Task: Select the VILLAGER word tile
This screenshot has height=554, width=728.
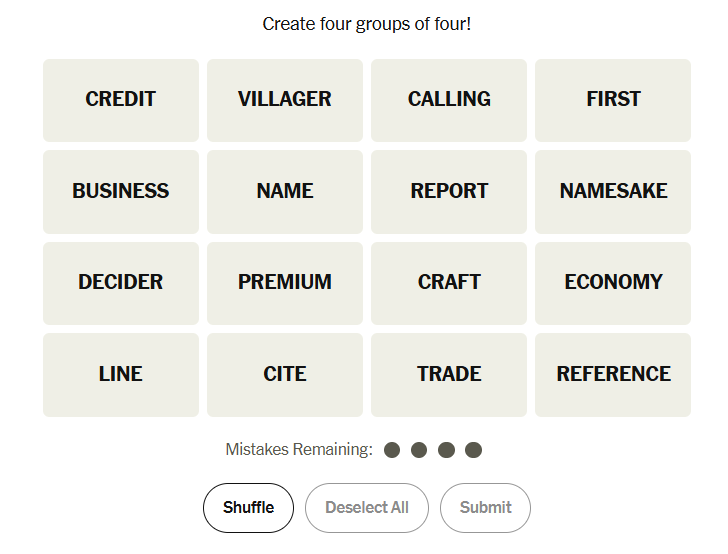Action: click(x=285, y=100)
